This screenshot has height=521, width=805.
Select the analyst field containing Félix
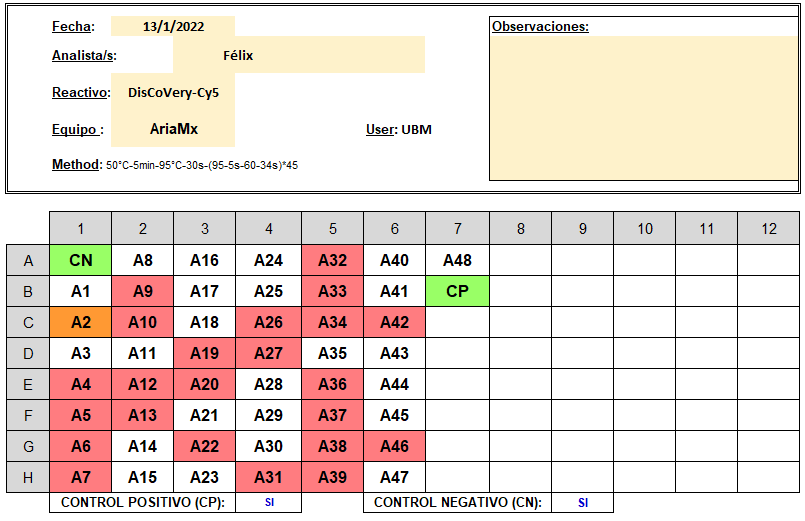299,55
